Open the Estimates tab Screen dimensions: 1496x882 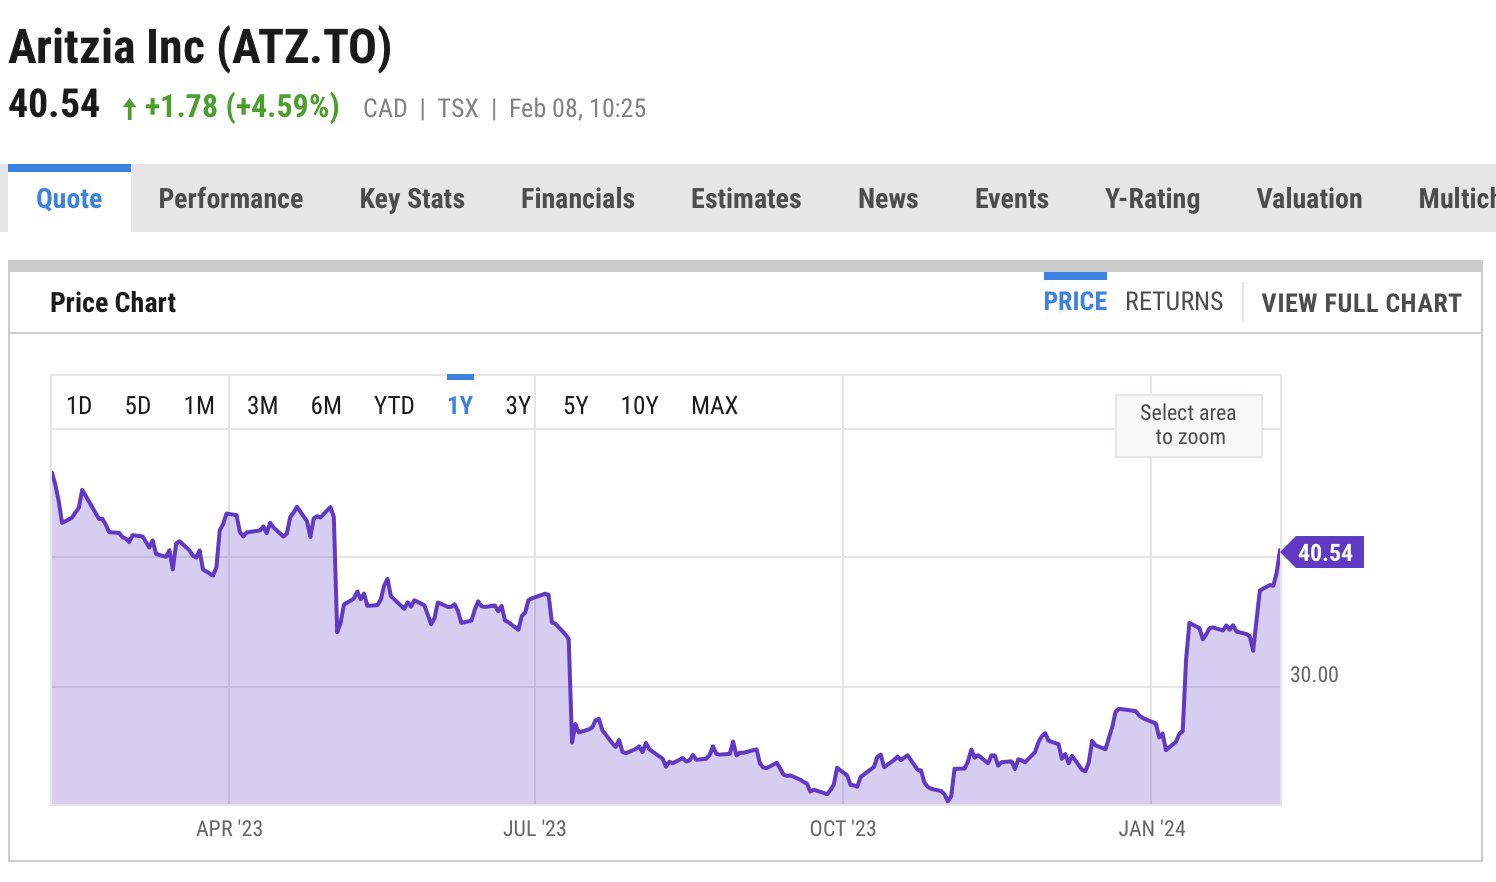(746, 199)
